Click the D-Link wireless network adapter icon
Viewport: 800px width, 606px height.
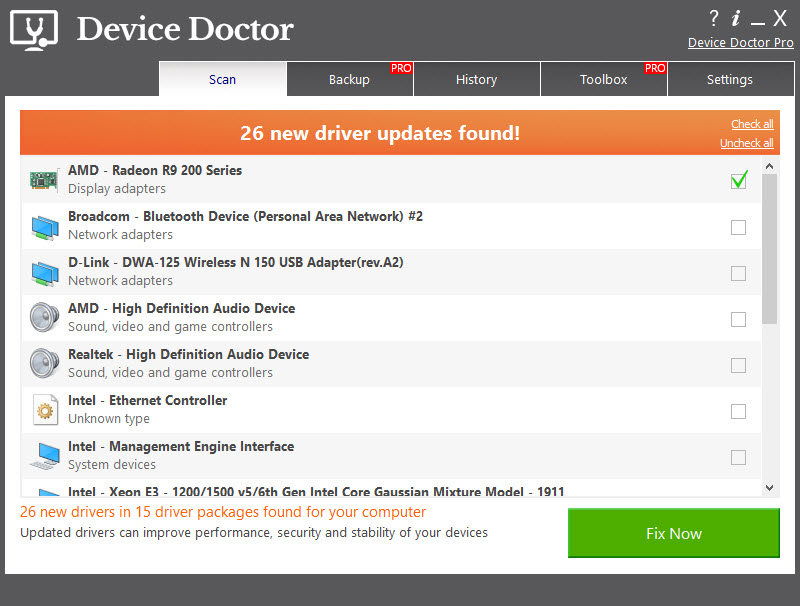coord(45,273)
